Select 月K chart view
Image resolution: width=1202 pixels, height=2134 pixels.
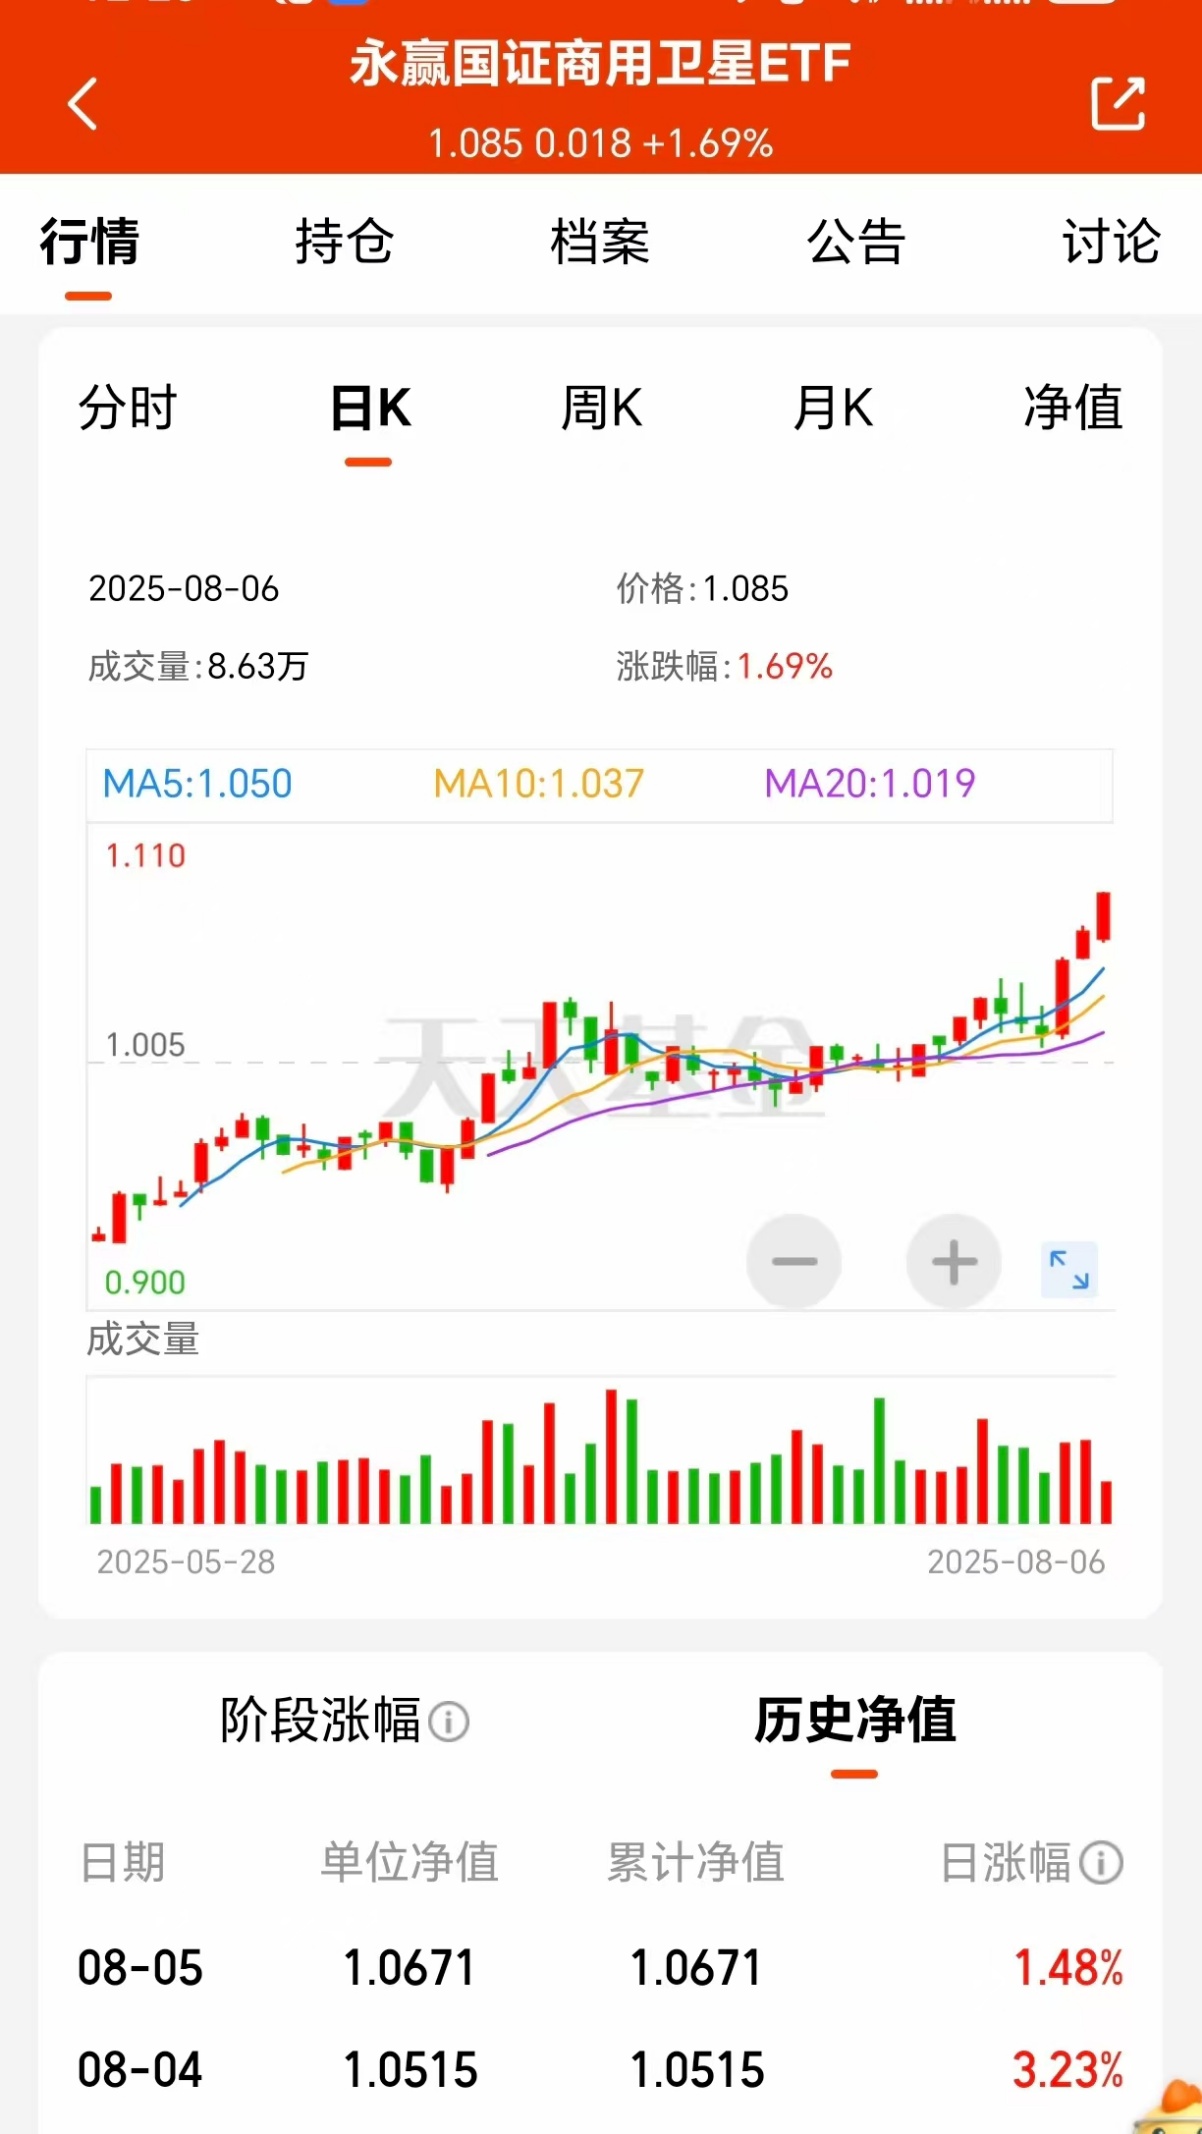point(833,408)
